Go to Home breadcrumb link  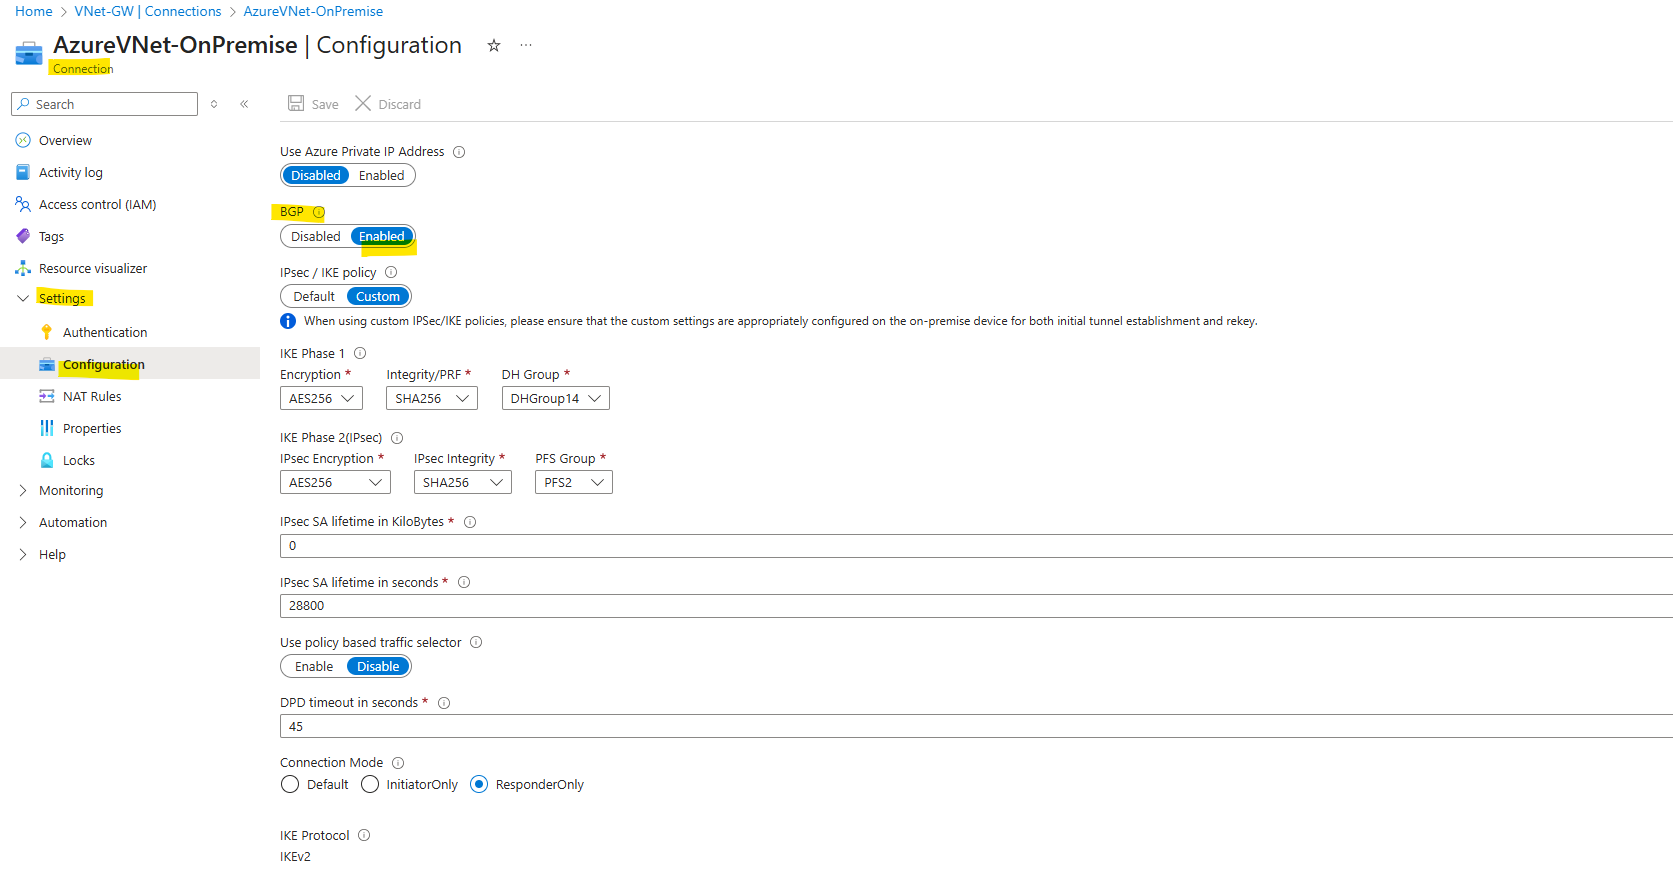pyautogui.click(x=34, y=11)
